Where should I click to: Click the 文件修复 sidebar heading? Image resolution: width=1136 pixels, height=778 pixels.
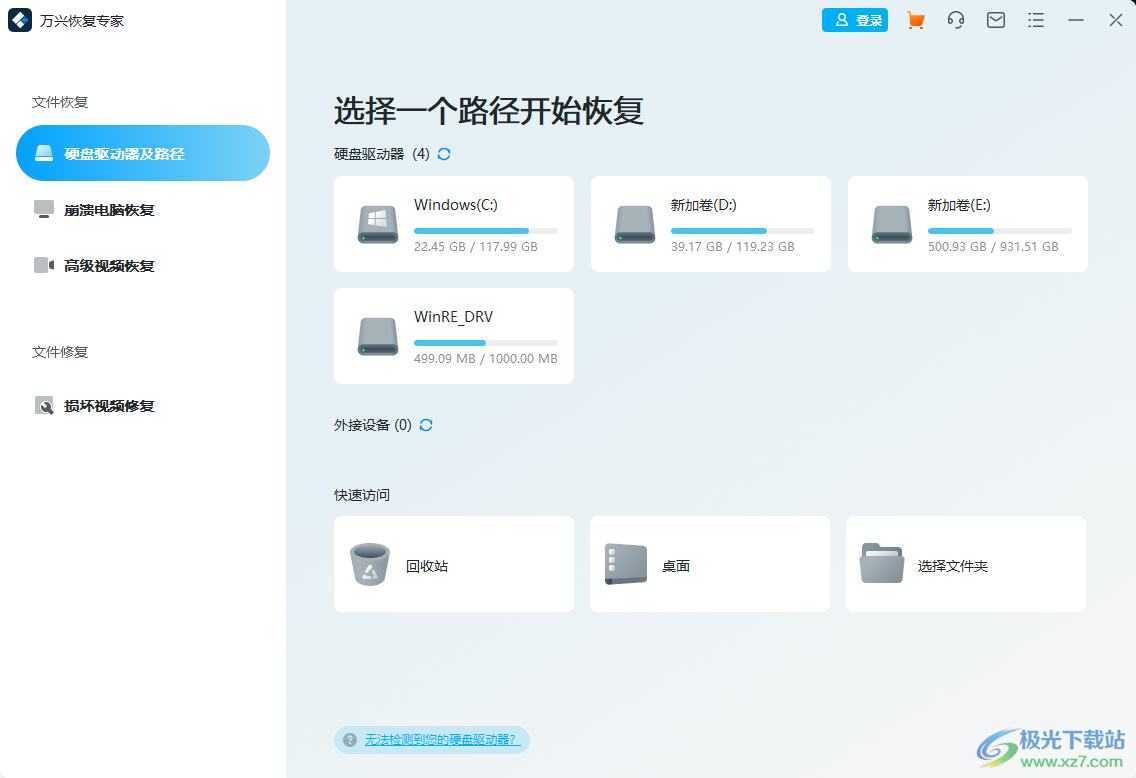(x=60, y=352)
